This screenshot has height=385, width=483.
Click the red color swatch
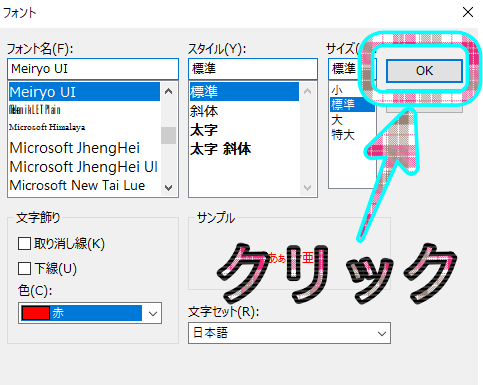pos(36,313)
